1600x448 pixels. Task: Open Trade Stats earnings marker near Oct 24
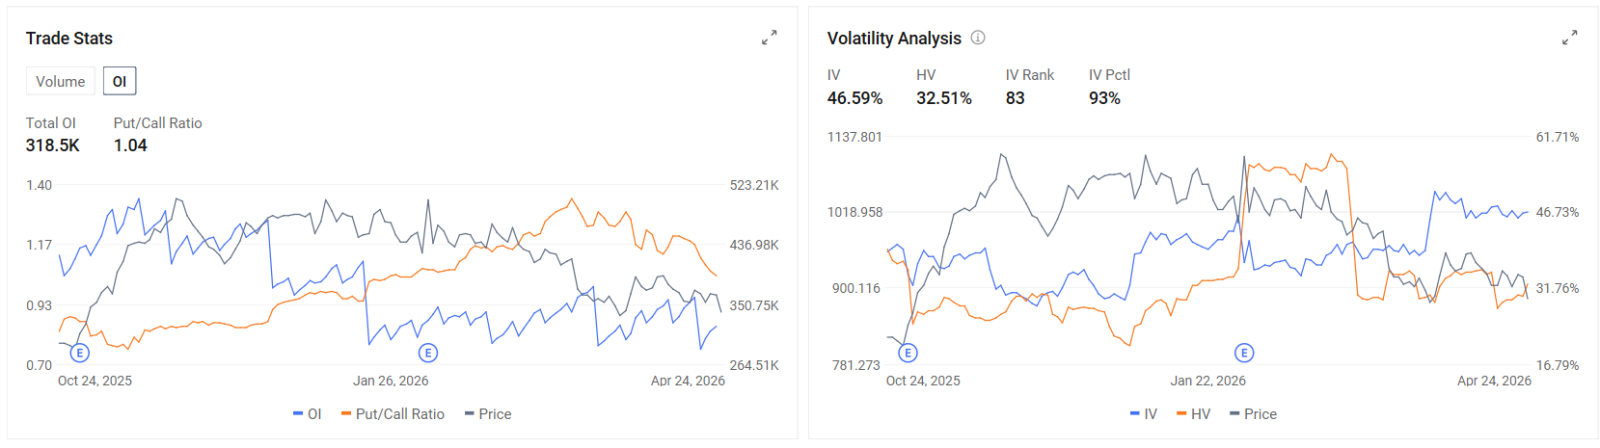(80, 353)
